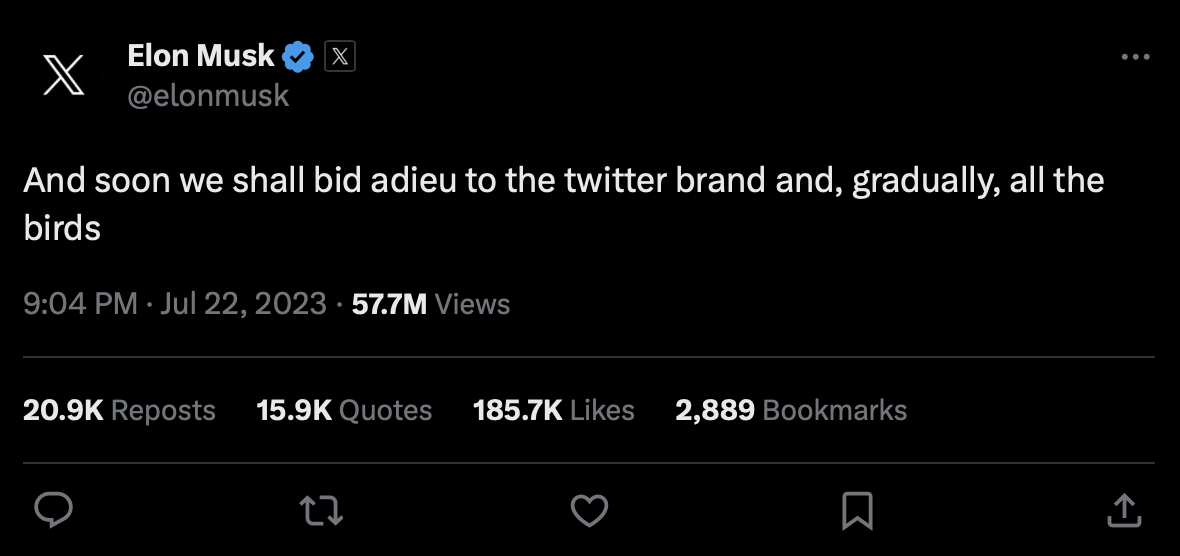Viewport: 1180px width, 556px height.
Task: Show the 15.9K Quotes list
Action: click(344, 410)
